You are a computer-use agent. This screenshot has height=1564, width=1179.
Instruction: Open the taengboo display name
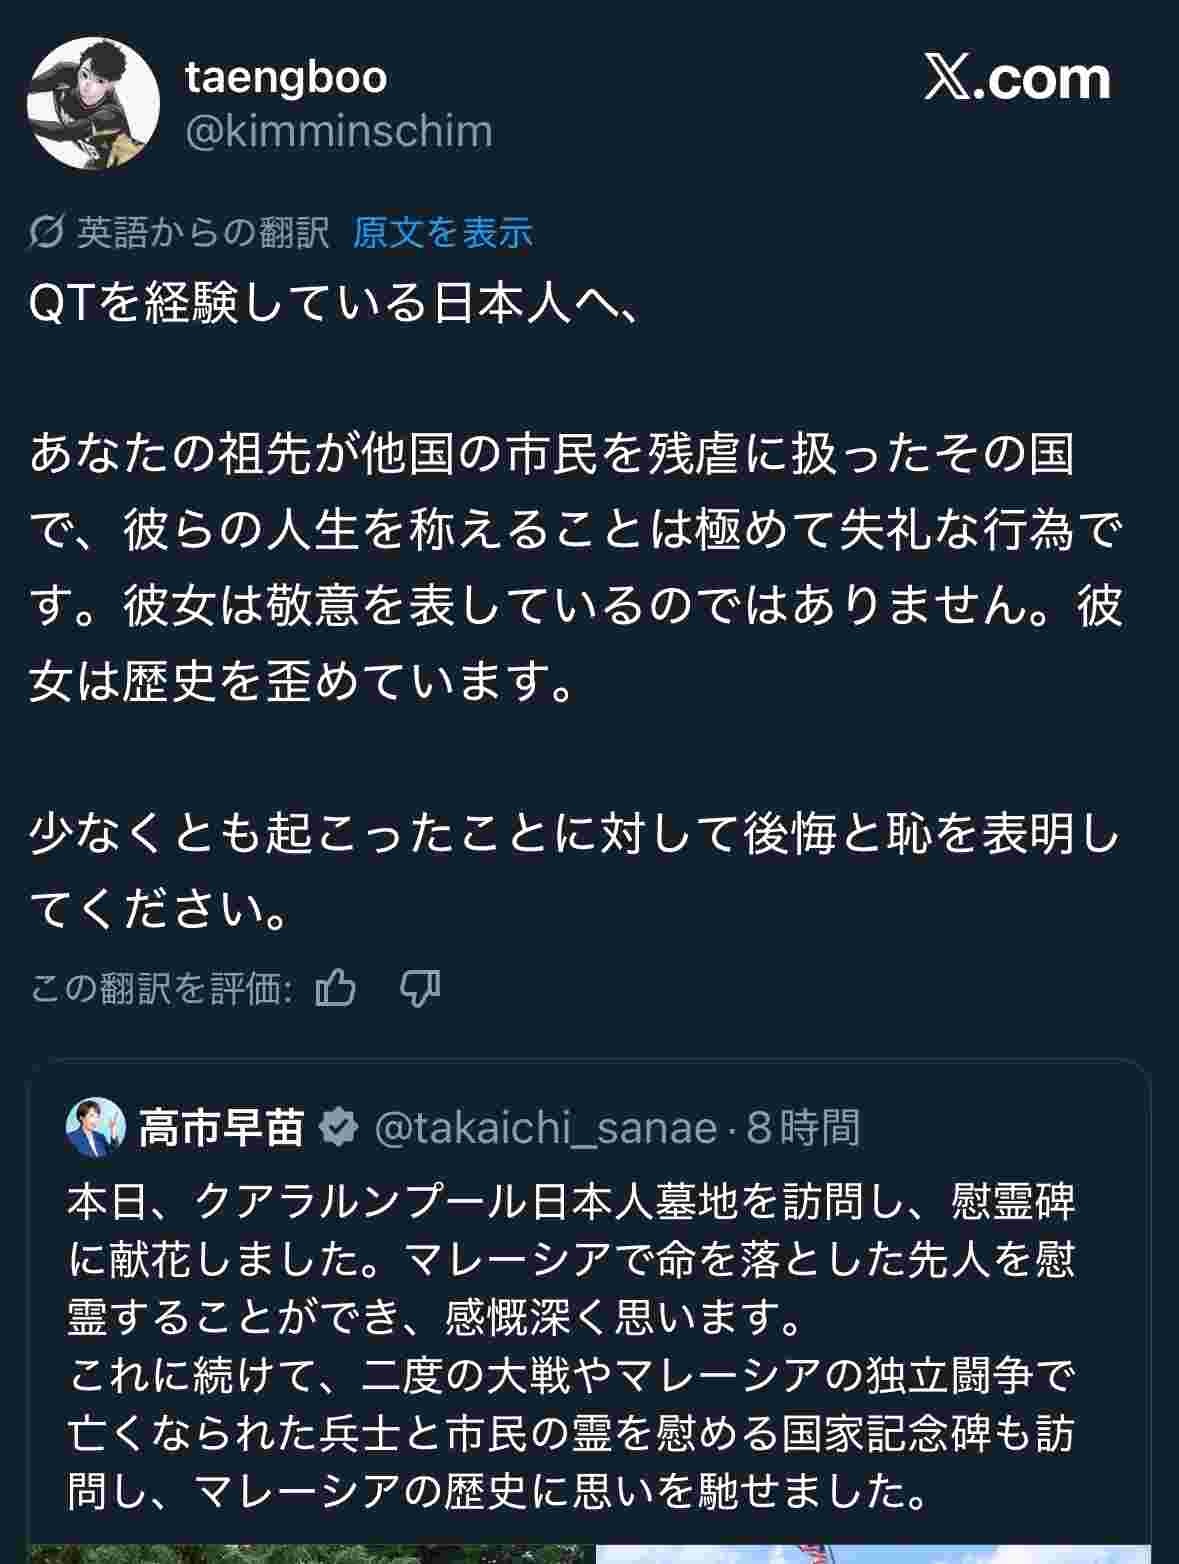tap(286, 77)
